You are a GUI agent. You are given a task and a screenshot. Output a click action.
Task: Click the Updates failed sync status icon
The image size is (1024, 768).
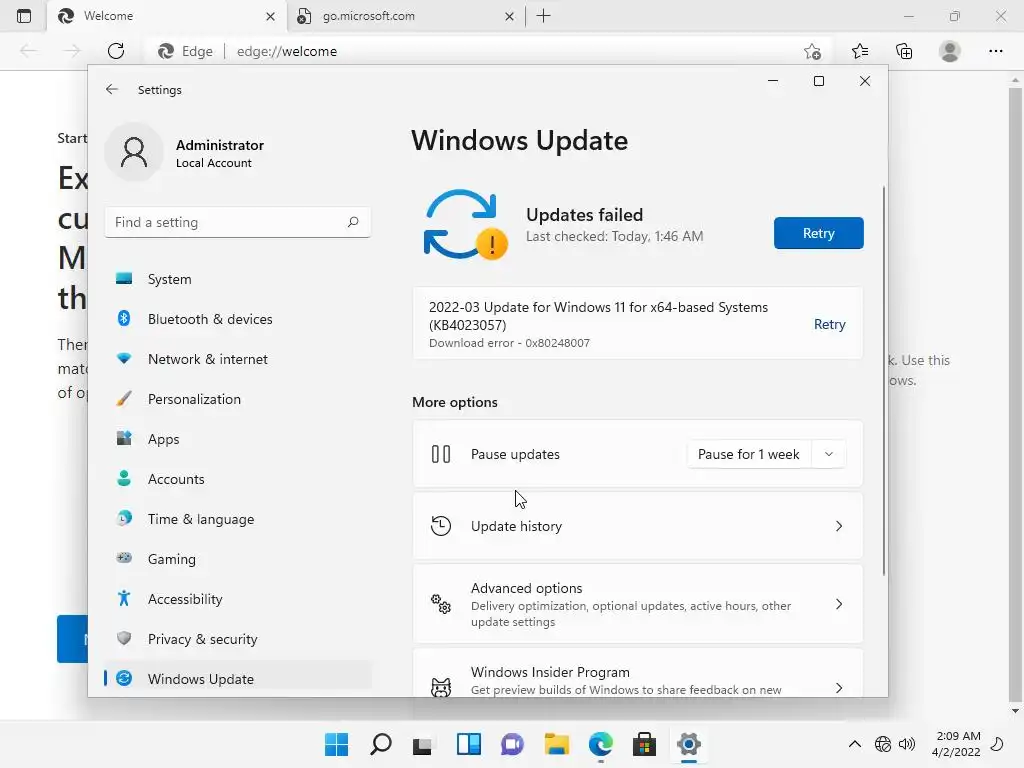[x=465, y=225]
